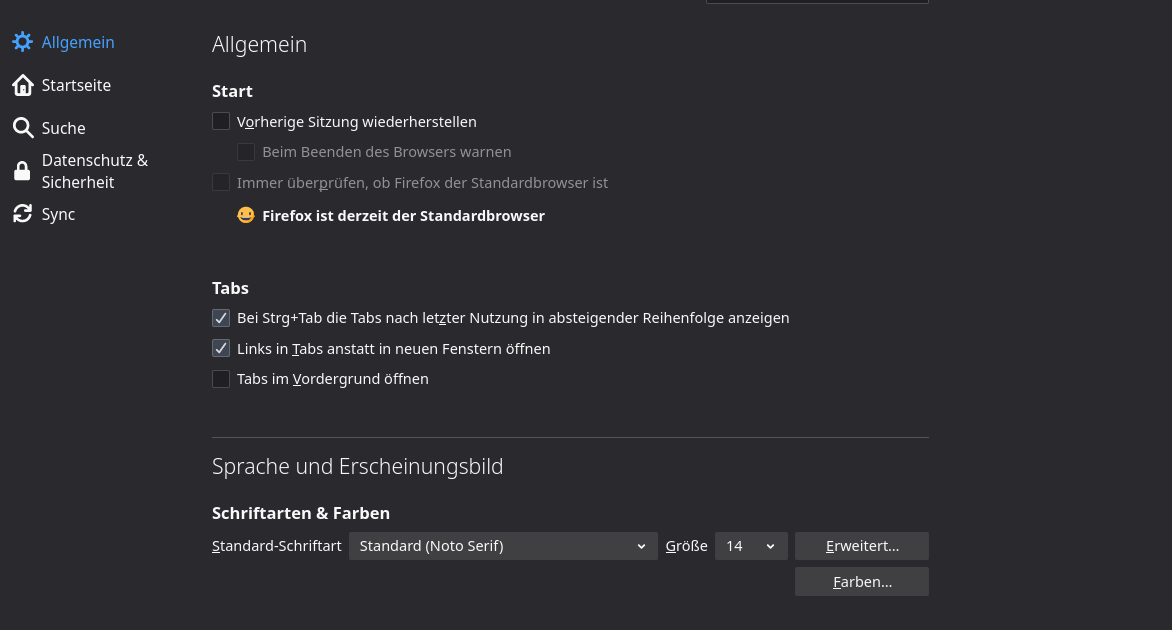Screen dimensions: 1172x630
Task: Open the font Größe dropdown
Action: tap(751, 546)
